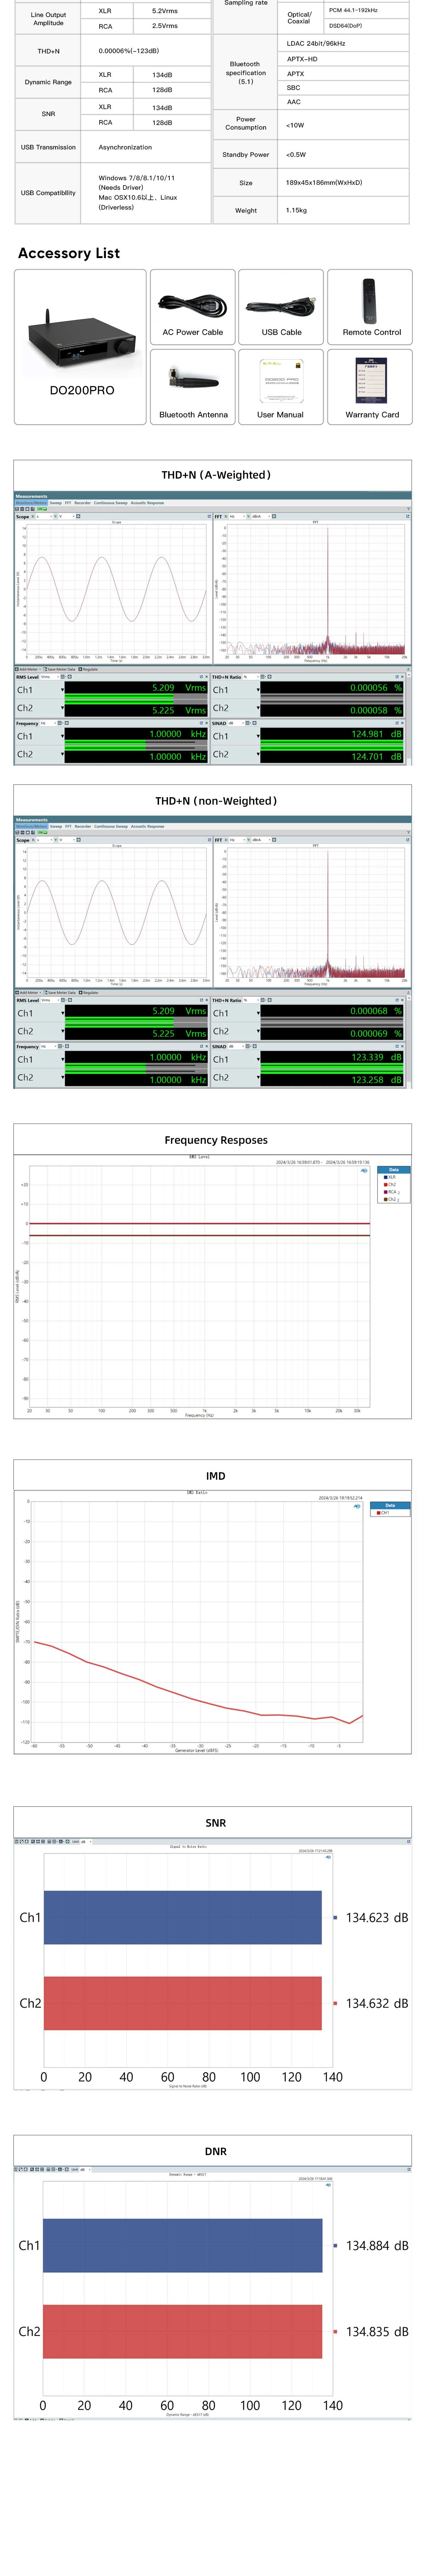Viewport: 425px width, 2576px height.
Task: Click the AP logo in DNR graph
Action: (328, 2185)
